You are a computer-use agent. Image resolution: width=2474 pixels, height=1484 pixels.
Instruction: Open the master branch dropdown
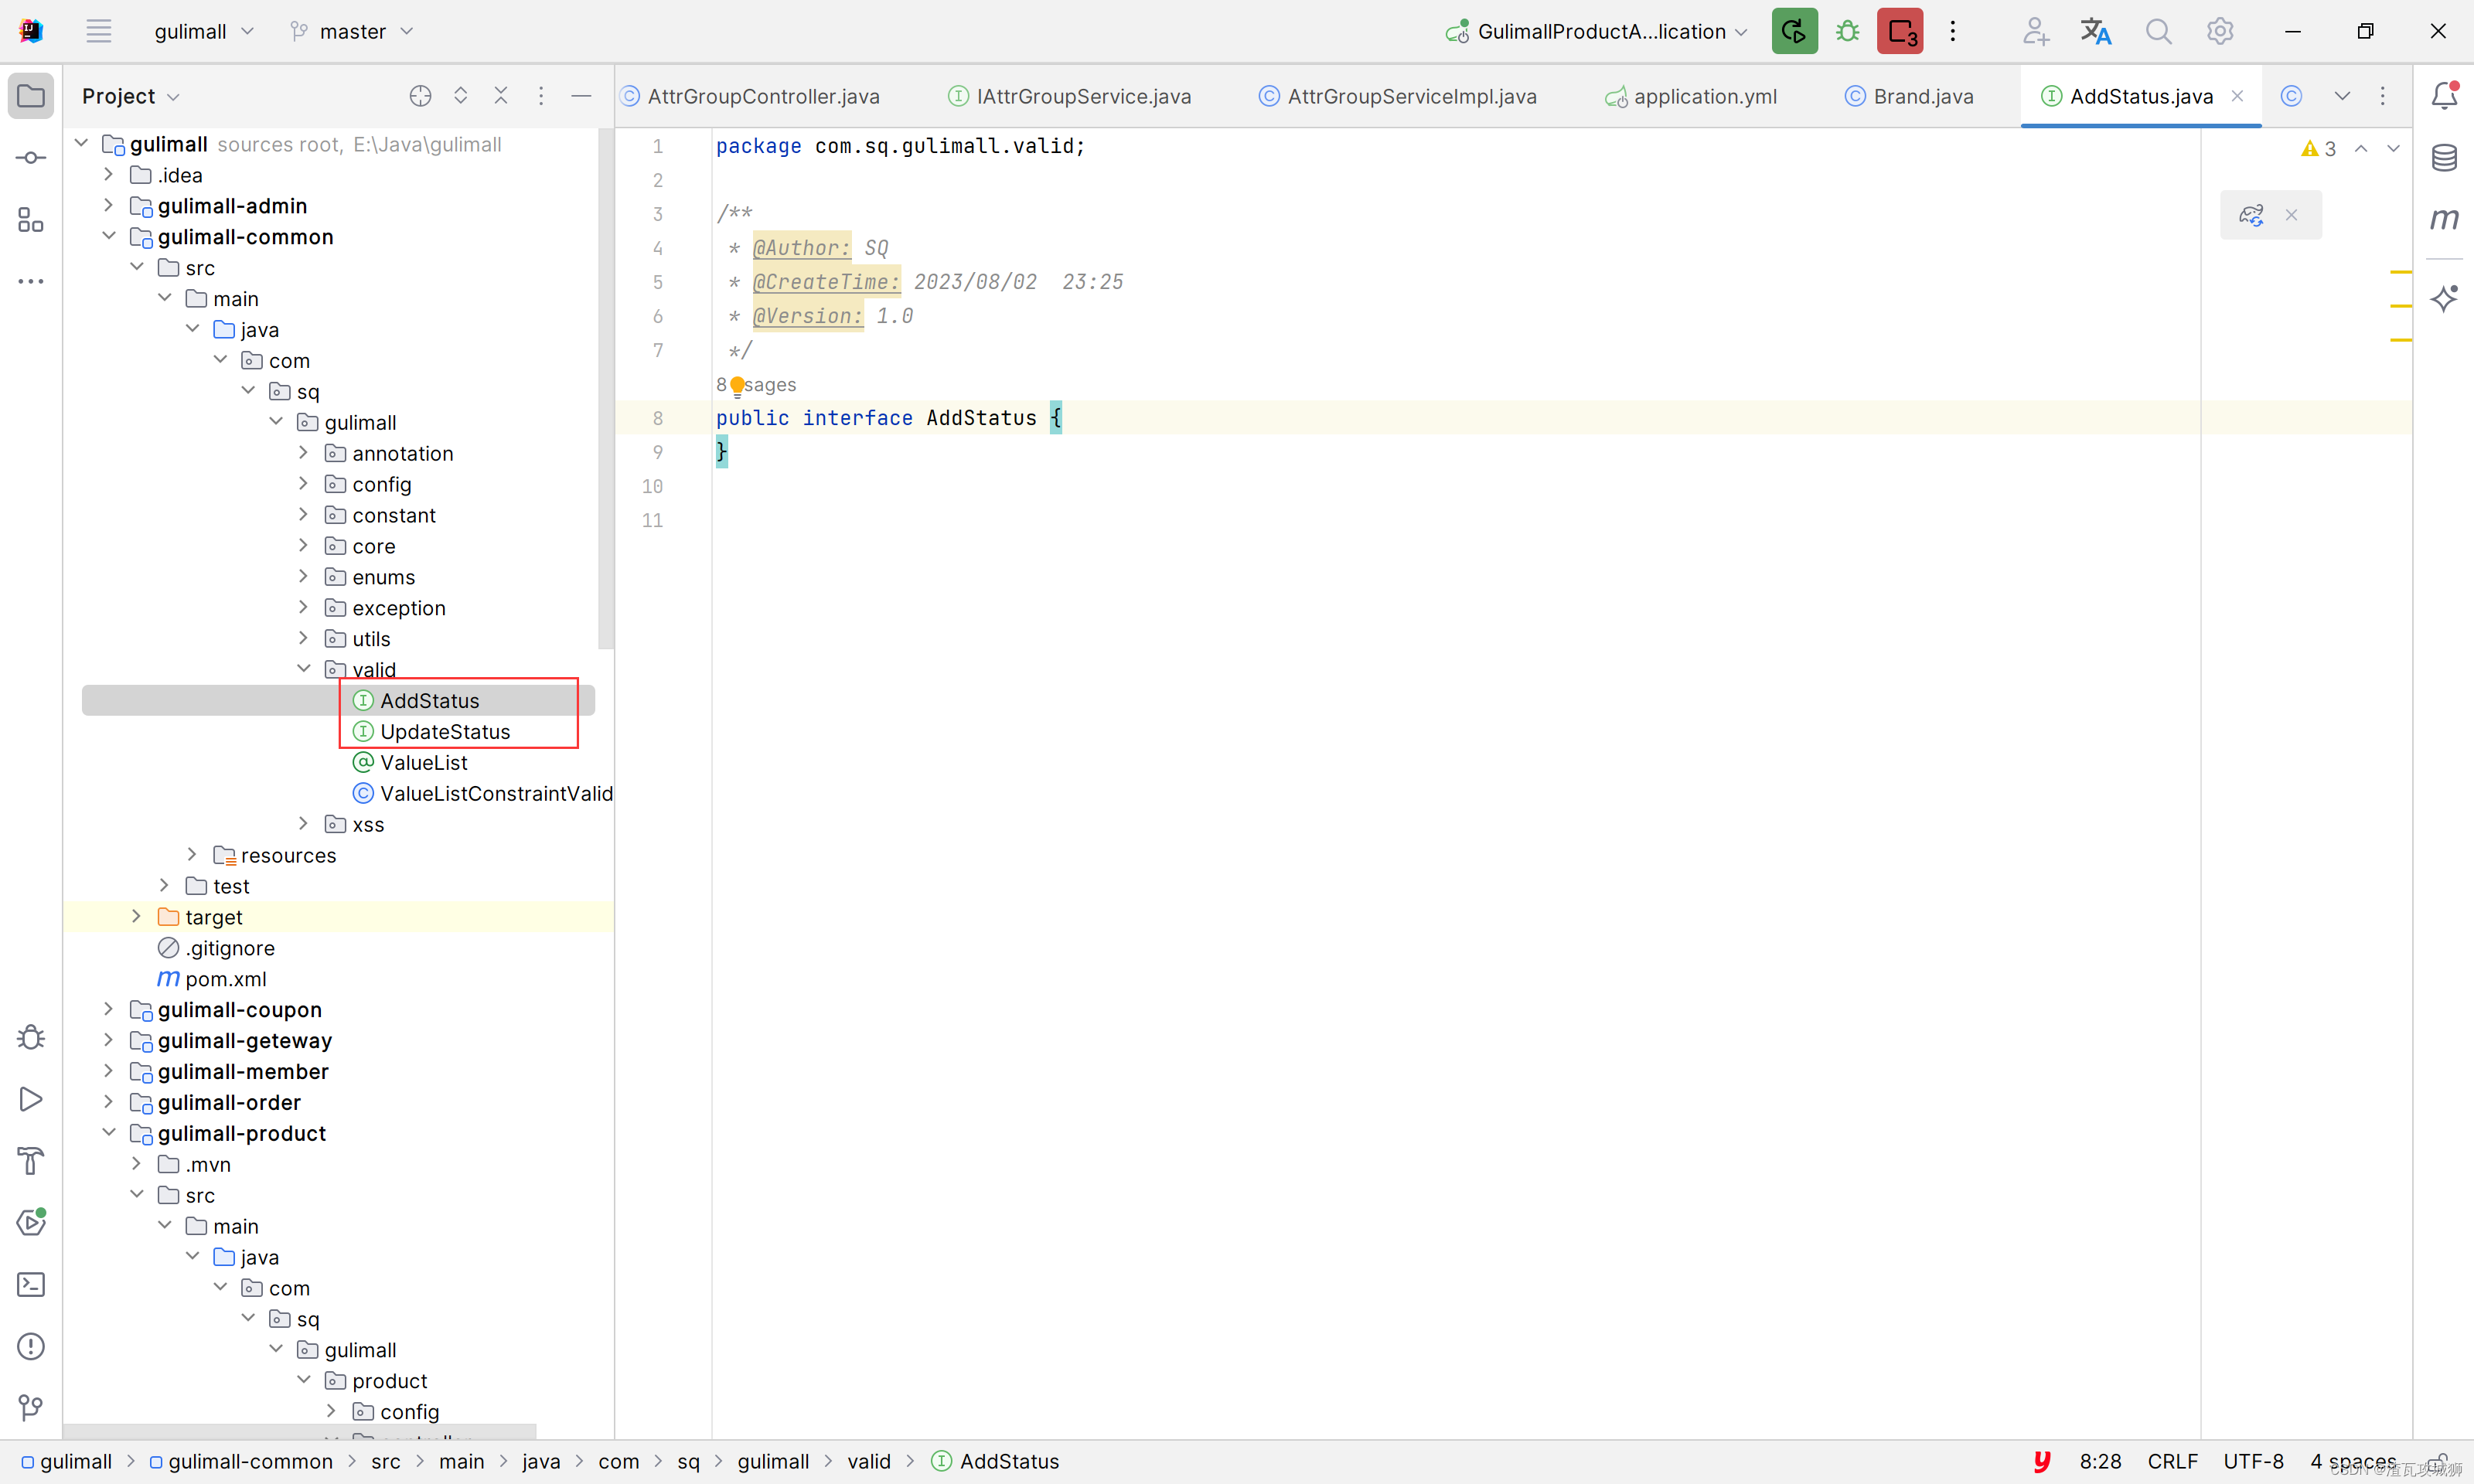coord(352,32)
